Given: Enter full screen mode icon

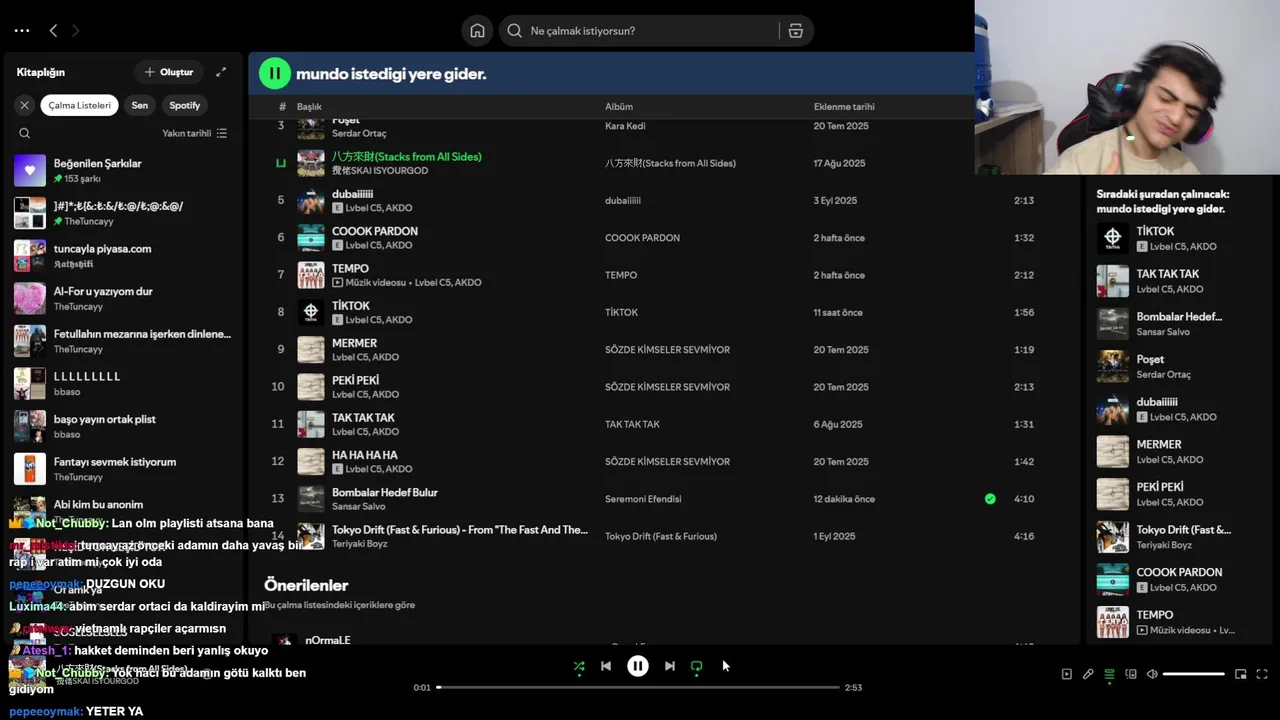Looking at the screenshot, I should [x=1262, y=674].
